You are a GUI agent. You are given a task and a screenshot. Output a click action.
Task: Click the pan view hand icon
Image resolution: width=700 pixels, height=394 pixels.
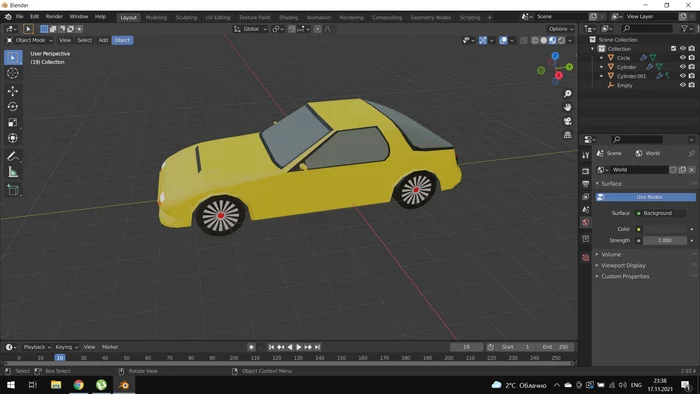(567, 108)
